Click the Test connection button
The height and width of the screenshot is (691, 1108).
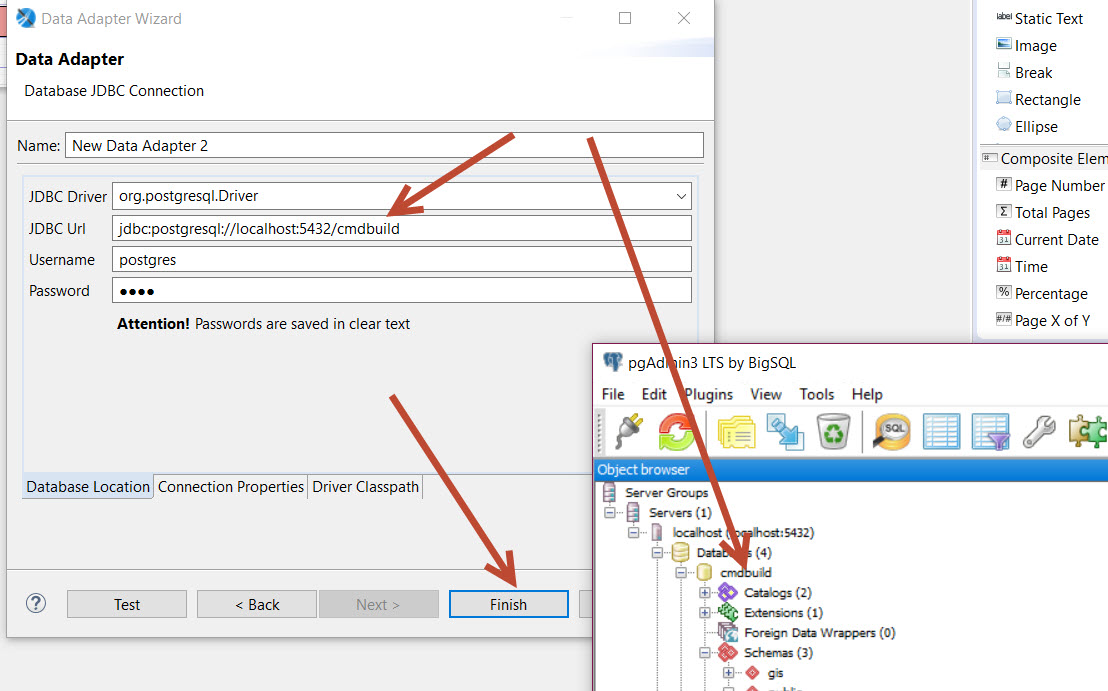tap(127, 604)
